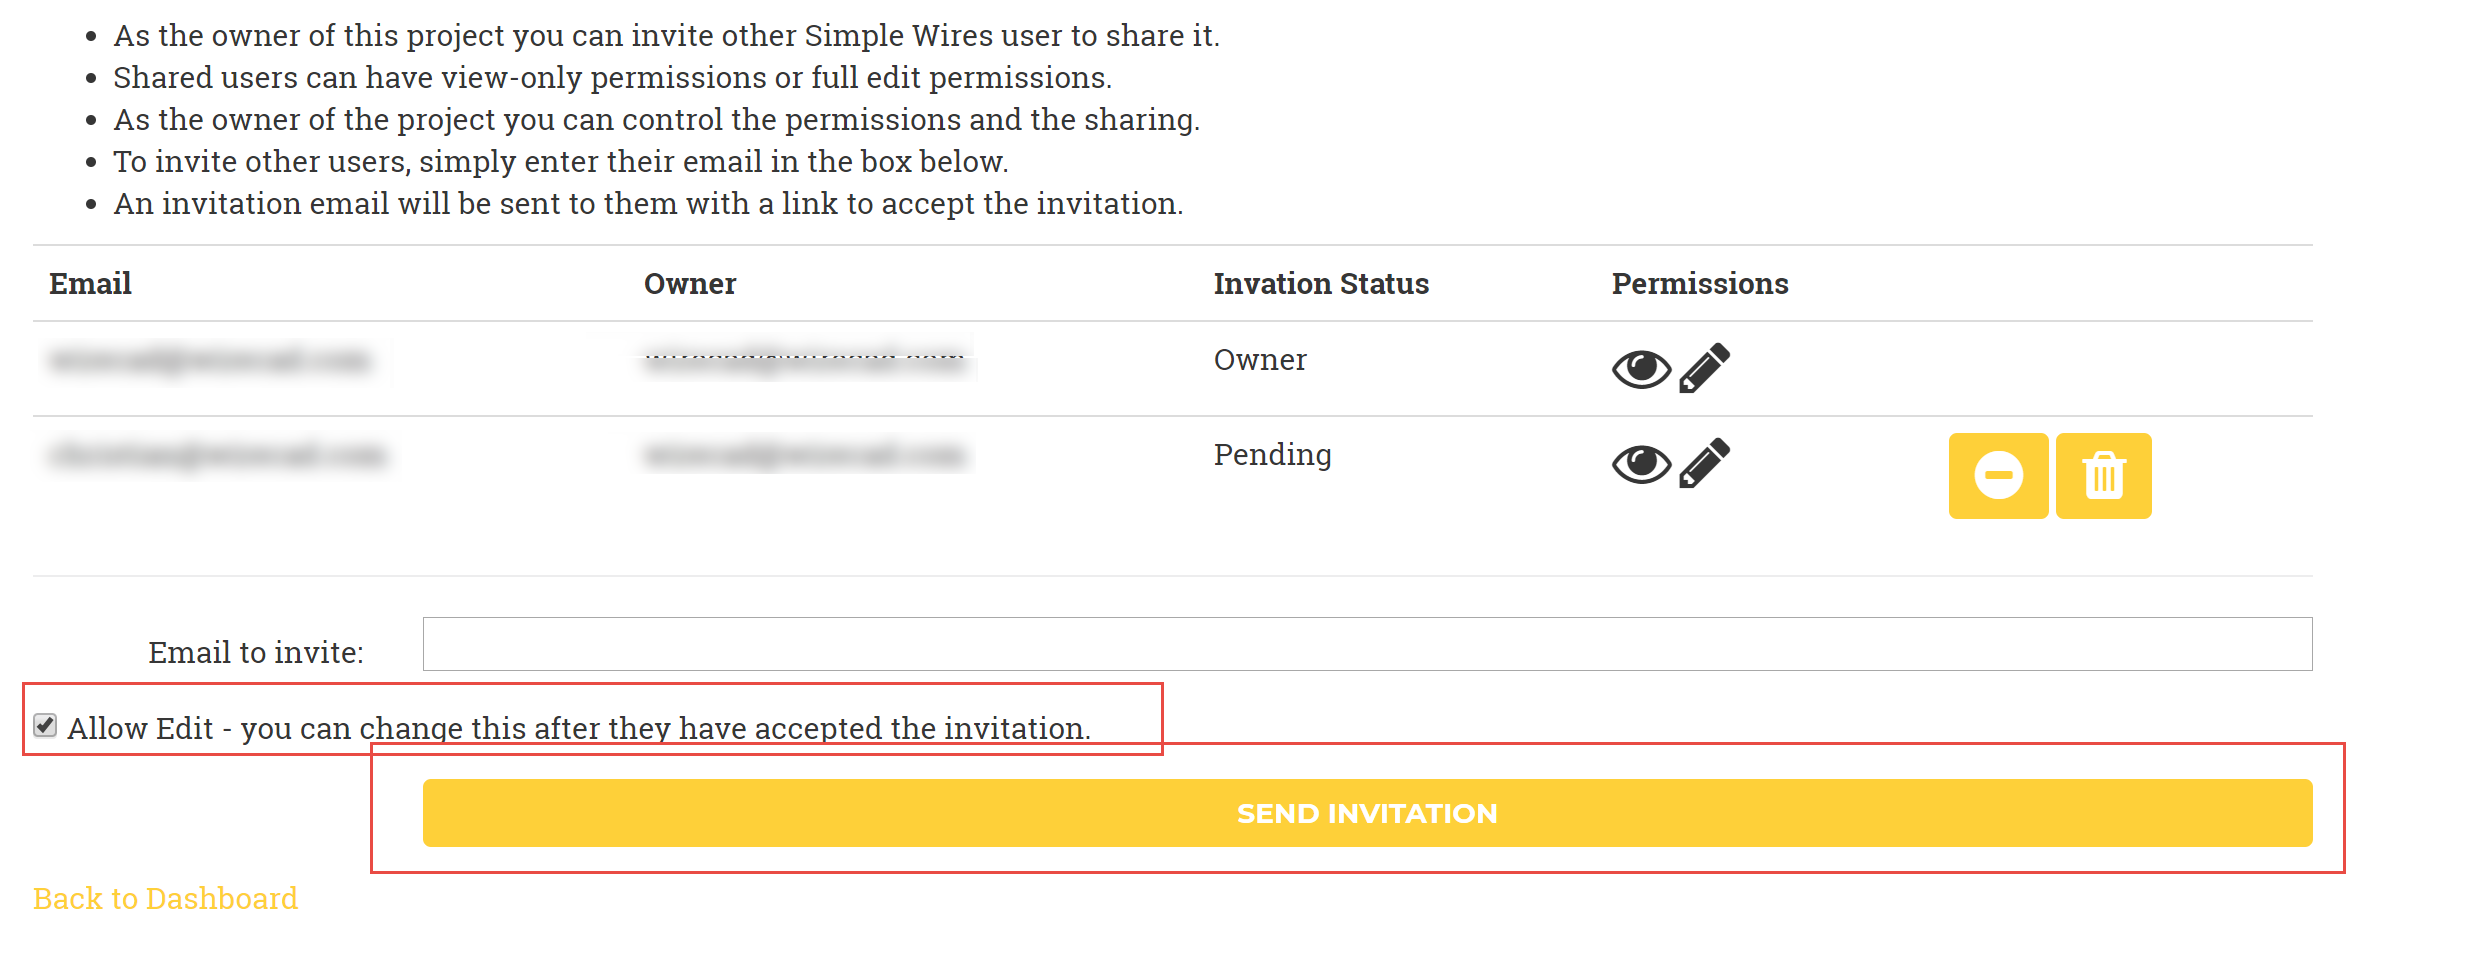Click the Invation Status column header
Viewport: 2468px width, 963px height.
click(x=1321, y=284)
